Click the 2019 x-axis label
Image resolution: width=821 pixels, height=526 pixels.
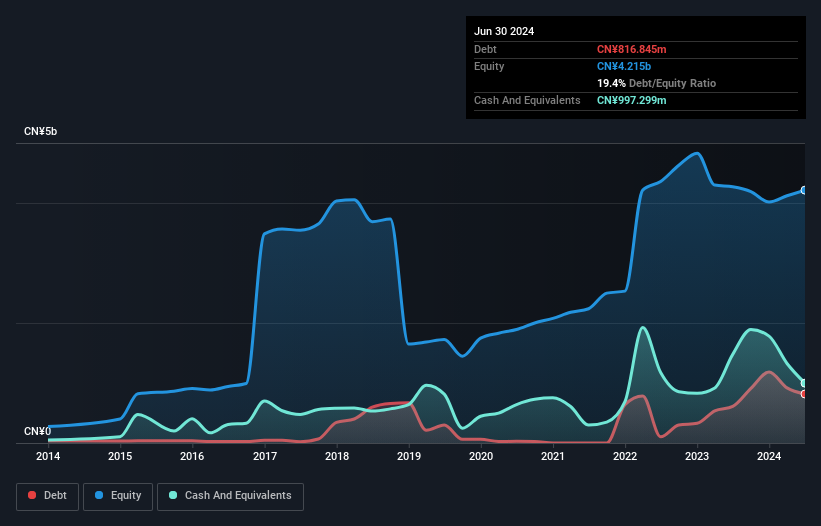coord(409,456)
